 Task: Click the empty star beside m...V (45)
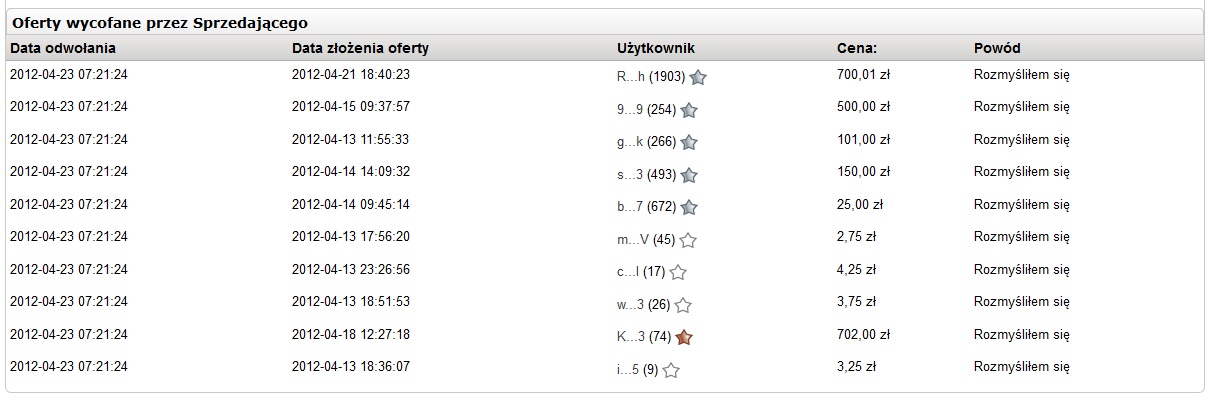688,240
